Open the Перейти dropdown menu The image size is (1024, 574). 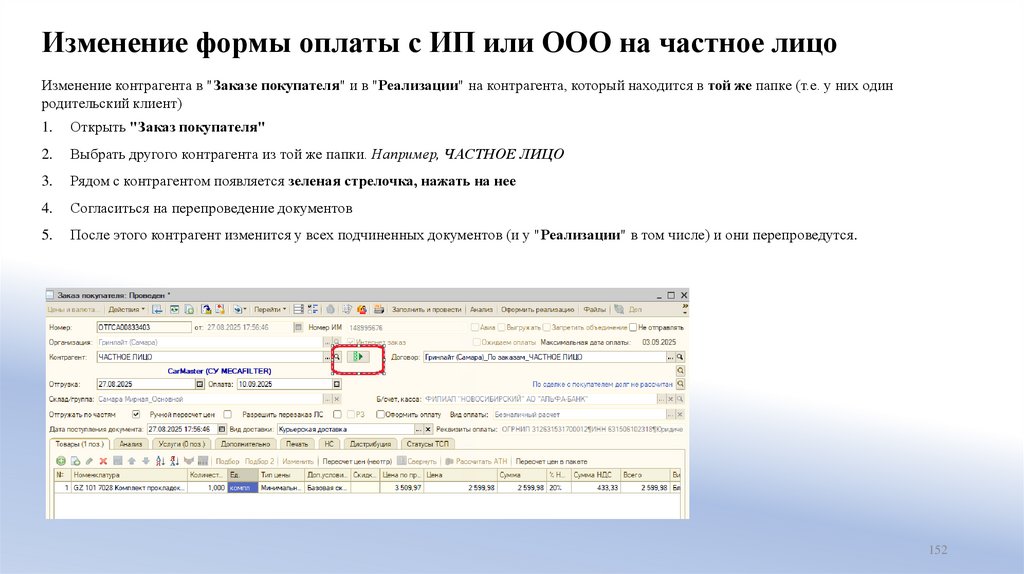pos(269,310)
